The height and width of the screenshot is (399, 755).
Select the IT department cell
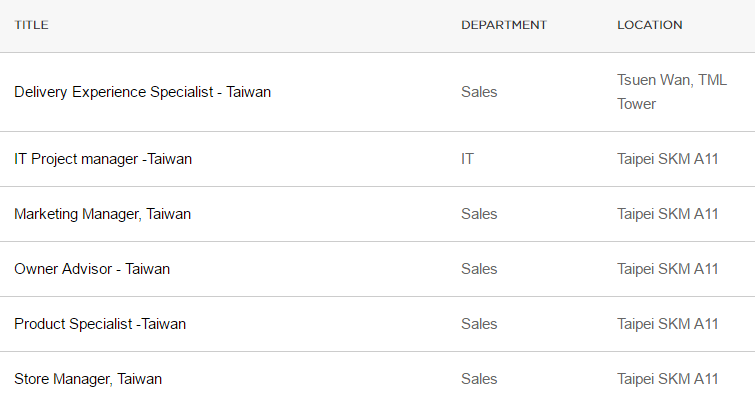[x=468, y=159]
